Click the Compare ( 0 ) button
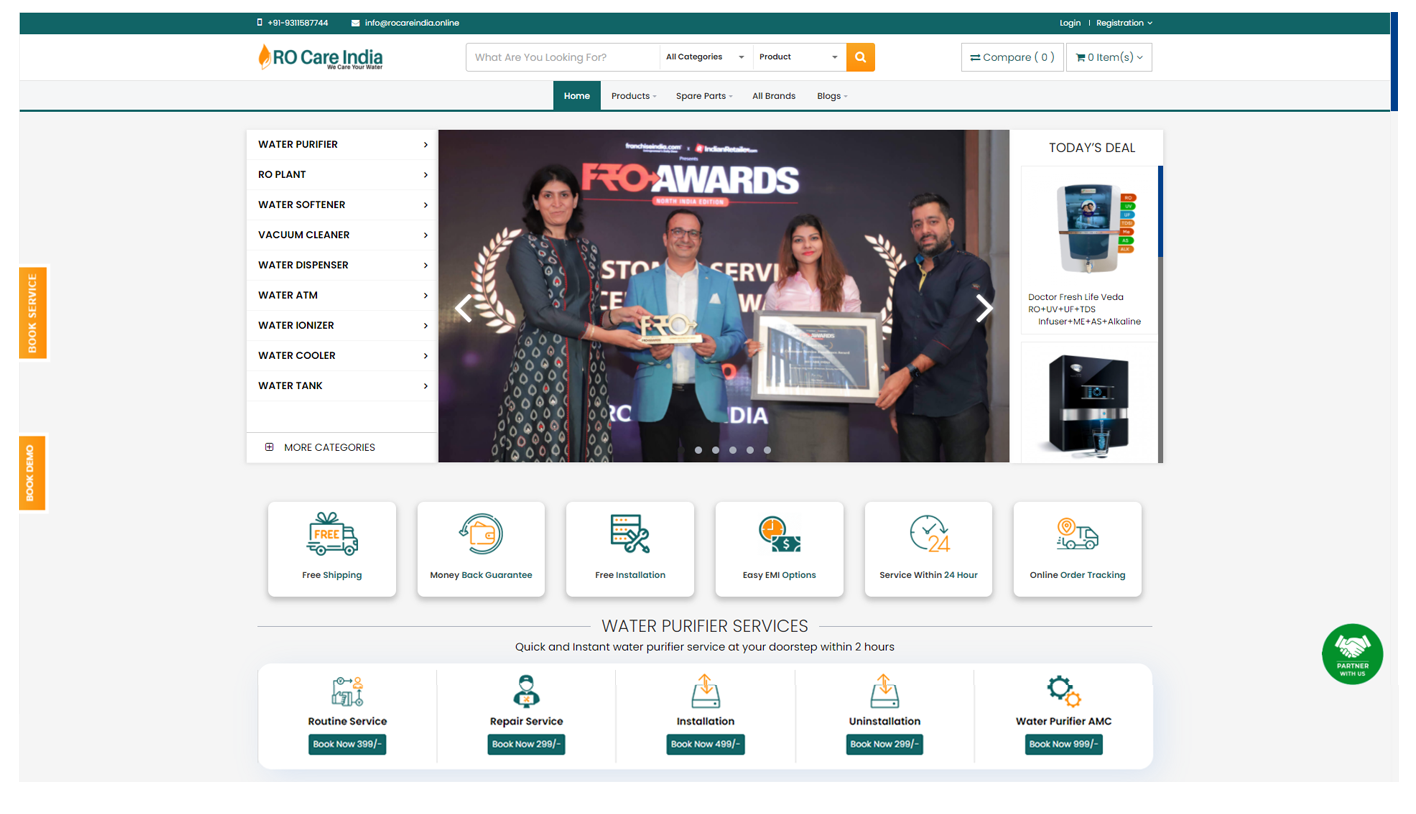Image resolution: width=1416 pixels, height=814 pixels. click(x=1012, y=57)
